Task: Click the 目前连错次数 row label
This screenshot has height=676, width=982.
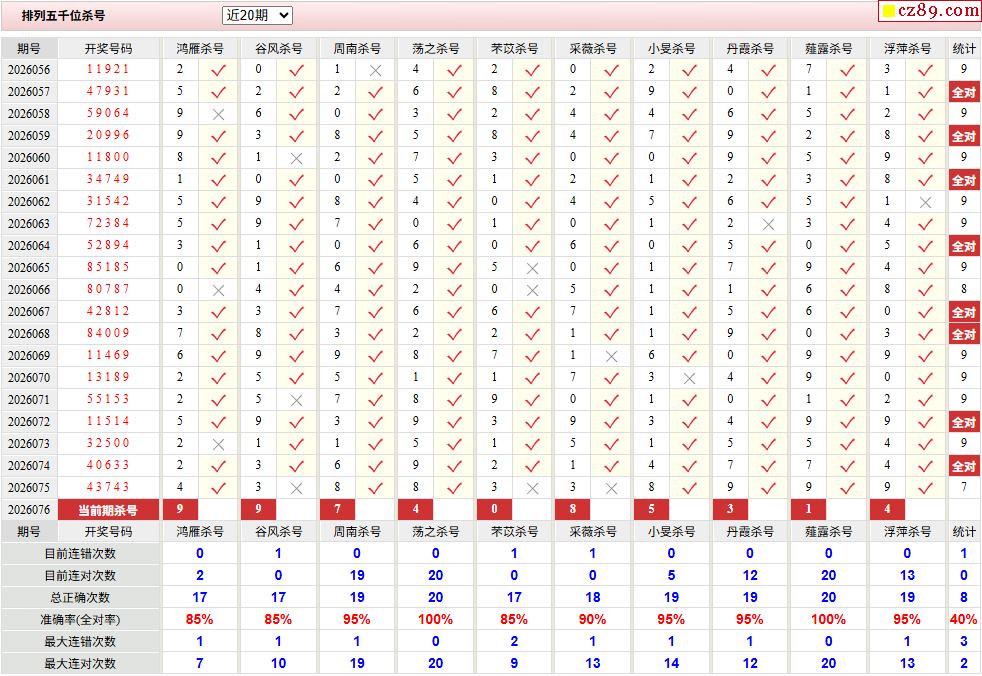Action: coord(80,554)
